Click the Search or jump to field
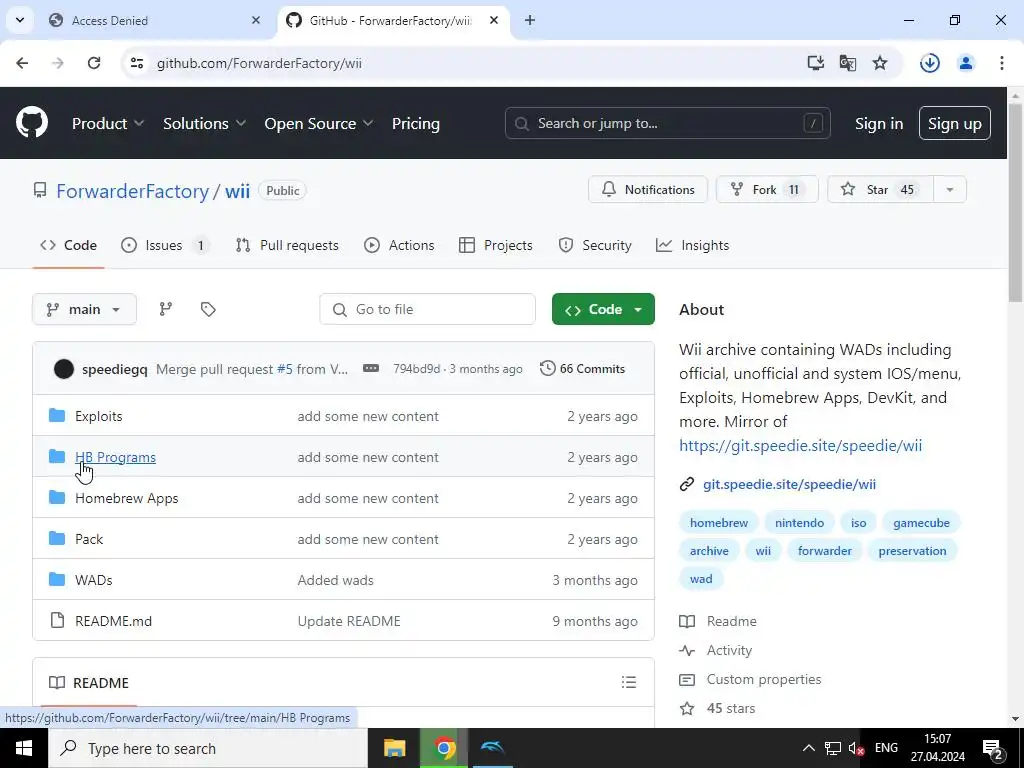 click(667, 123)
